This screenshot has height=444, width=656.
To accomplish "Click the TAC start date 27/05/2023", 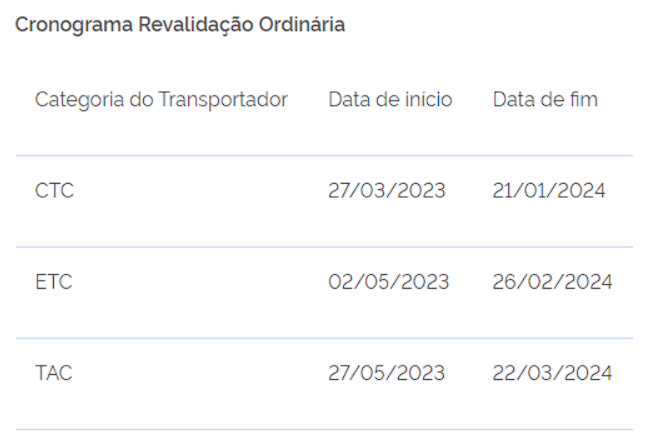I will 387,373.
